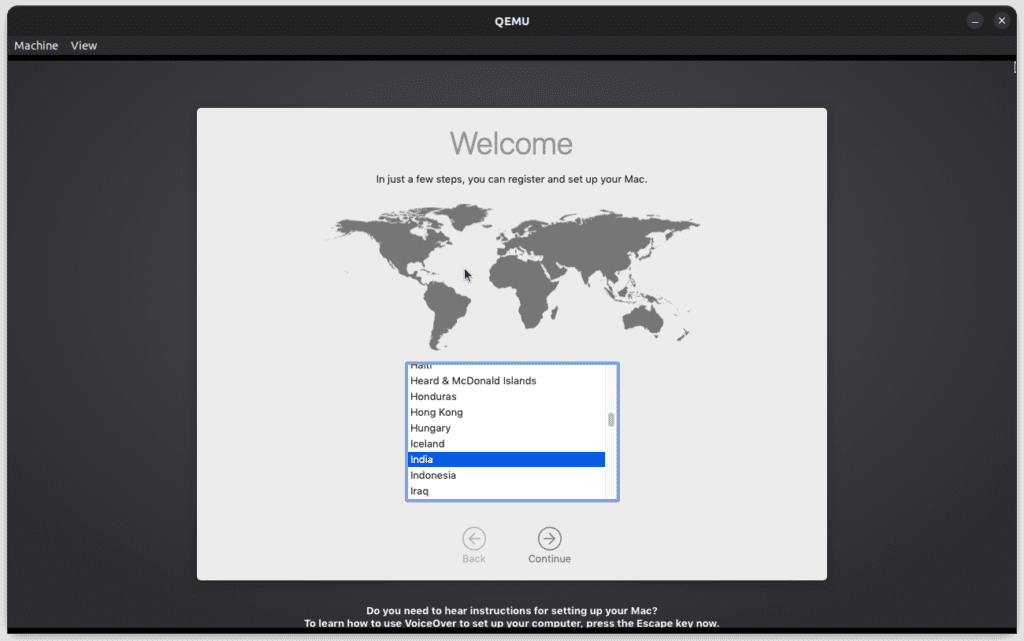Click the Continue label
Viewport: 1024px width, 641px height.
point(549,559)
